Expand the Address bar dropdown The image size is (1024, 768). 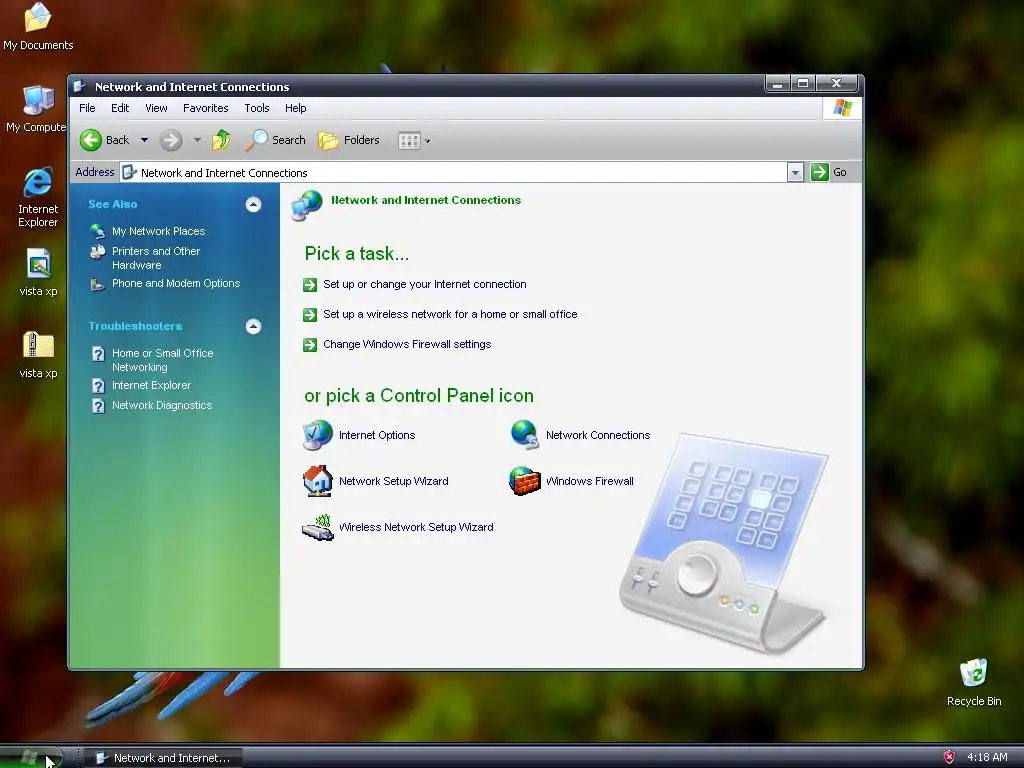[x=795, y=172]
